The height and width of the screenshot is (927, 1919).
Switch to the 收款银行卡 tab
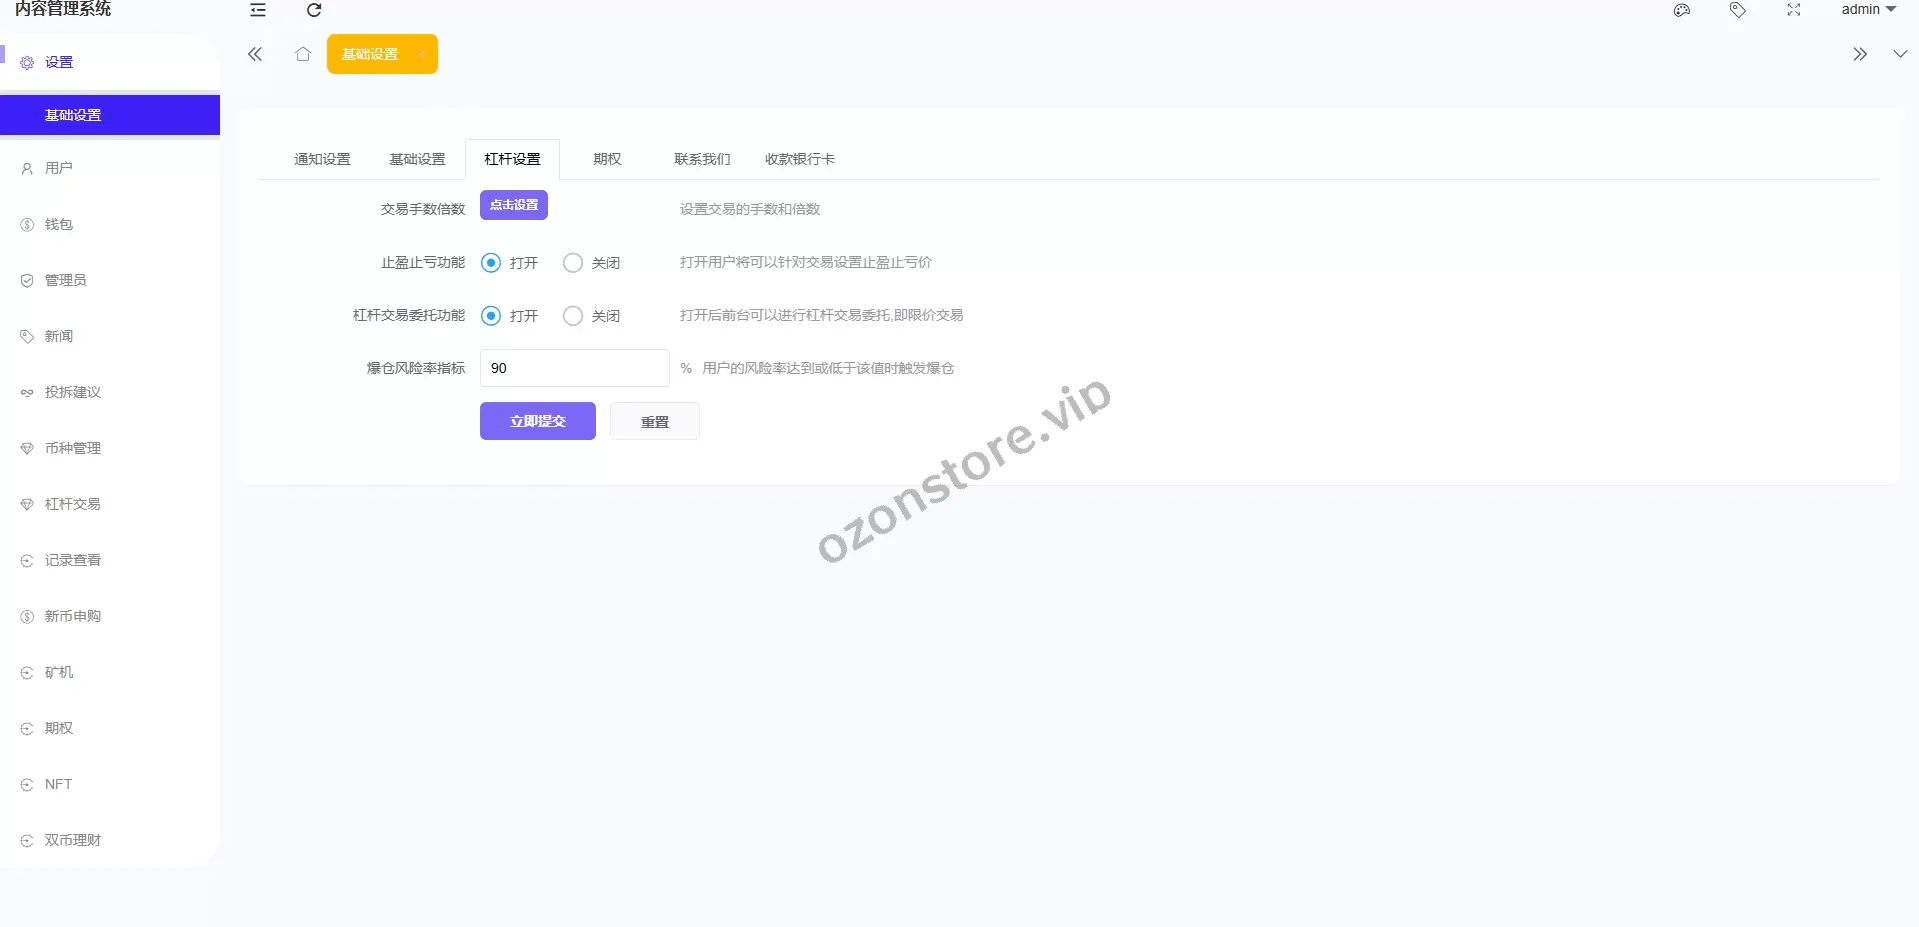(x=799, y=159)
